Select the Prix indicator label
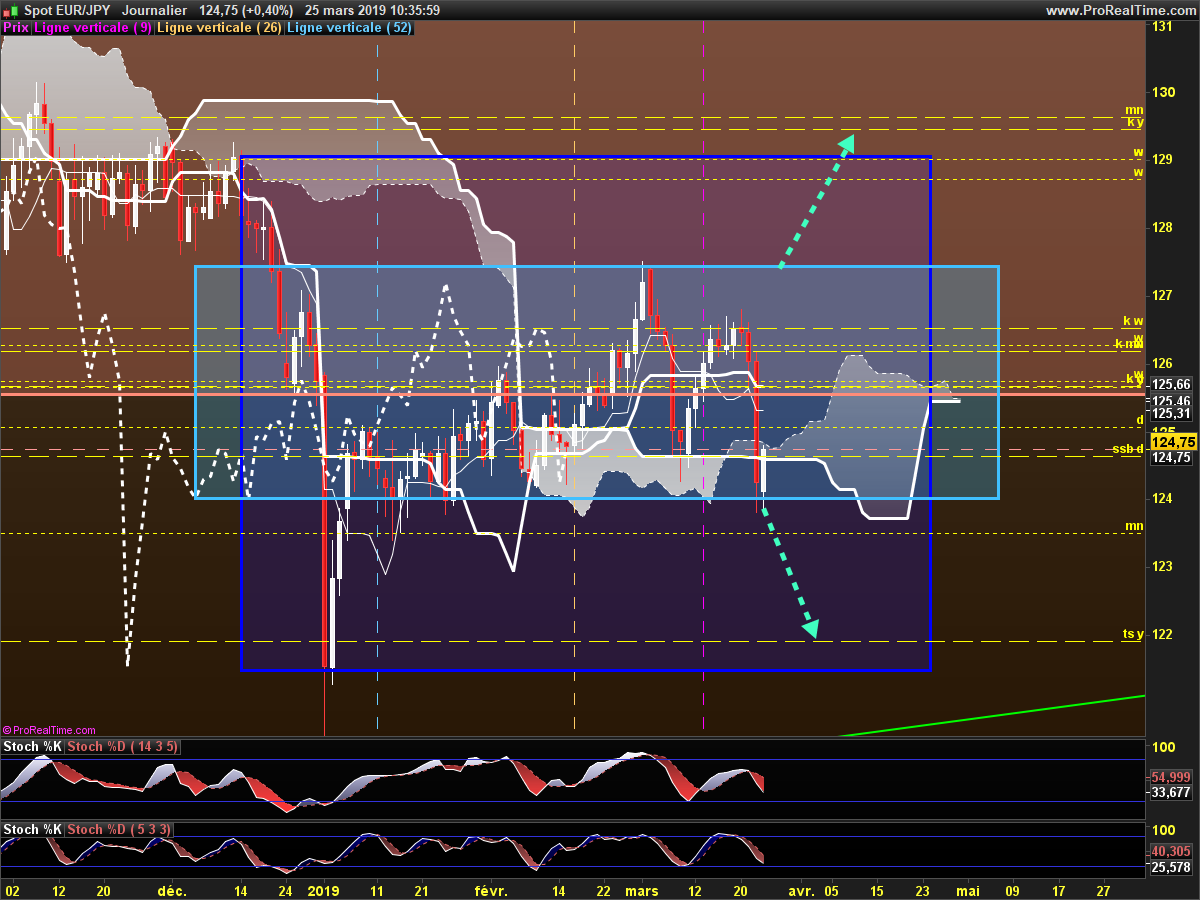 point(16,28)
